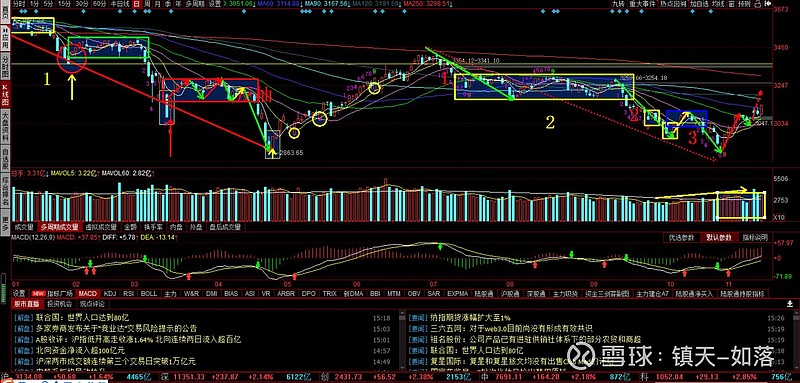Image resolution: width=800 pixels, height=383 pixels.
Task: Open the 预测 forecast tool
Action: tap(744, 4)
